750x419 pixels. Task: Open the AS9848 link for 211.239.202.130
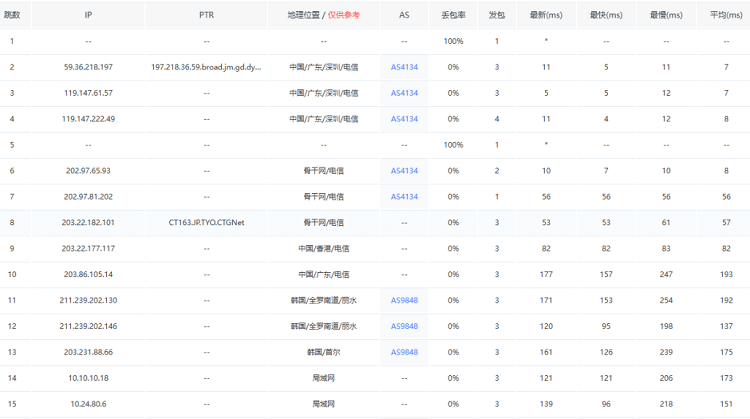404,300
